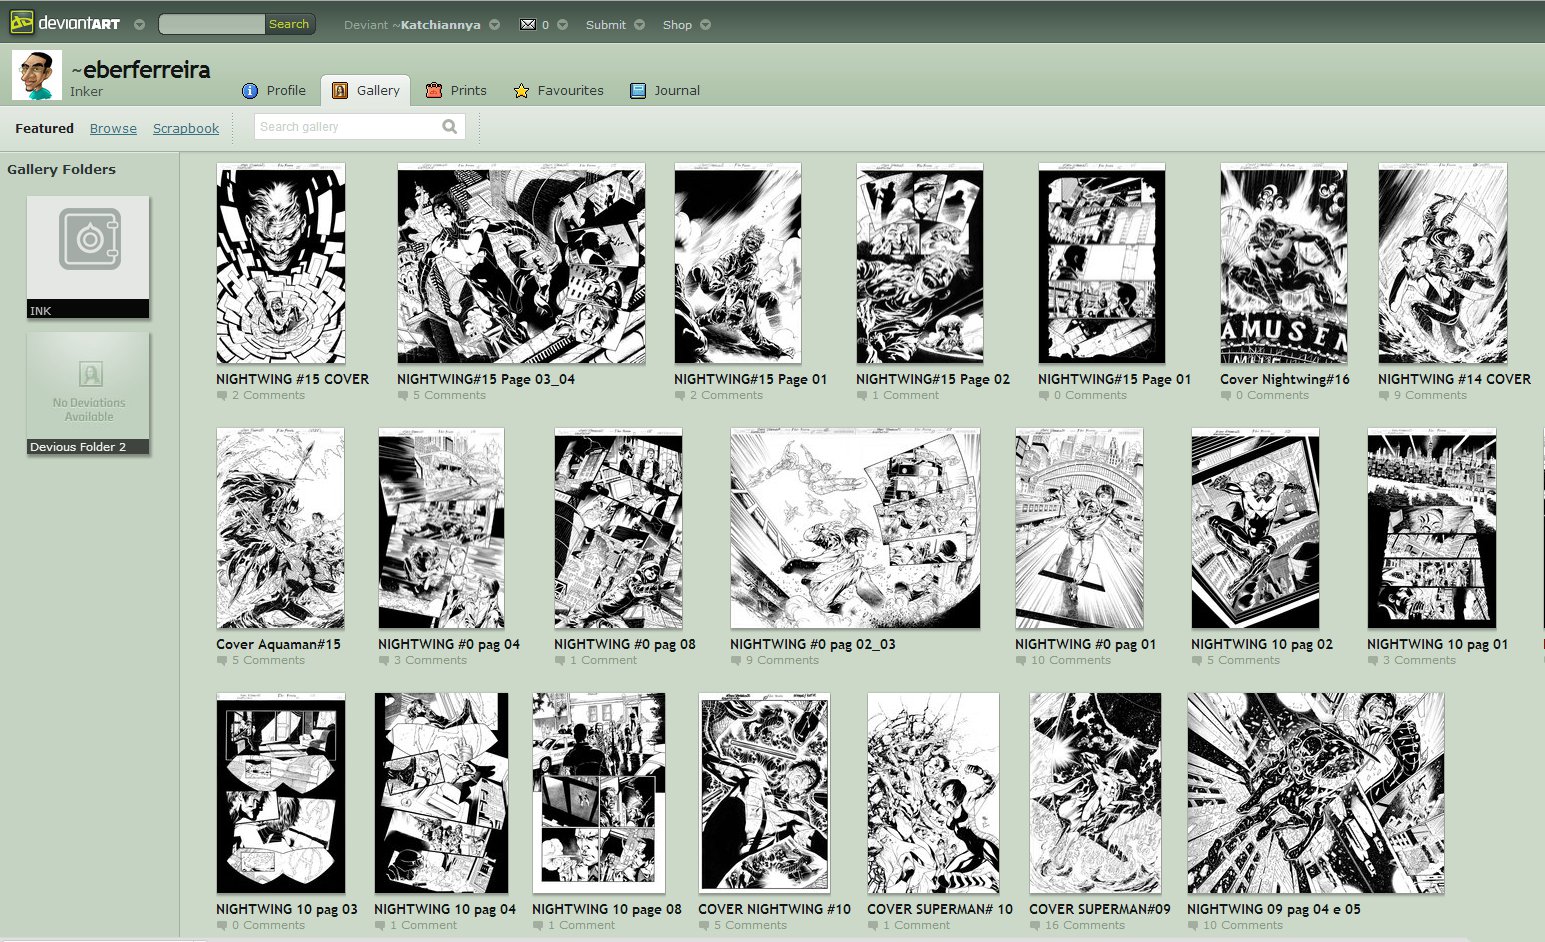Open comments under NIGHTWING #15 COVER
The width and height of the screenshot is (1545, 942).
point(268,395)
